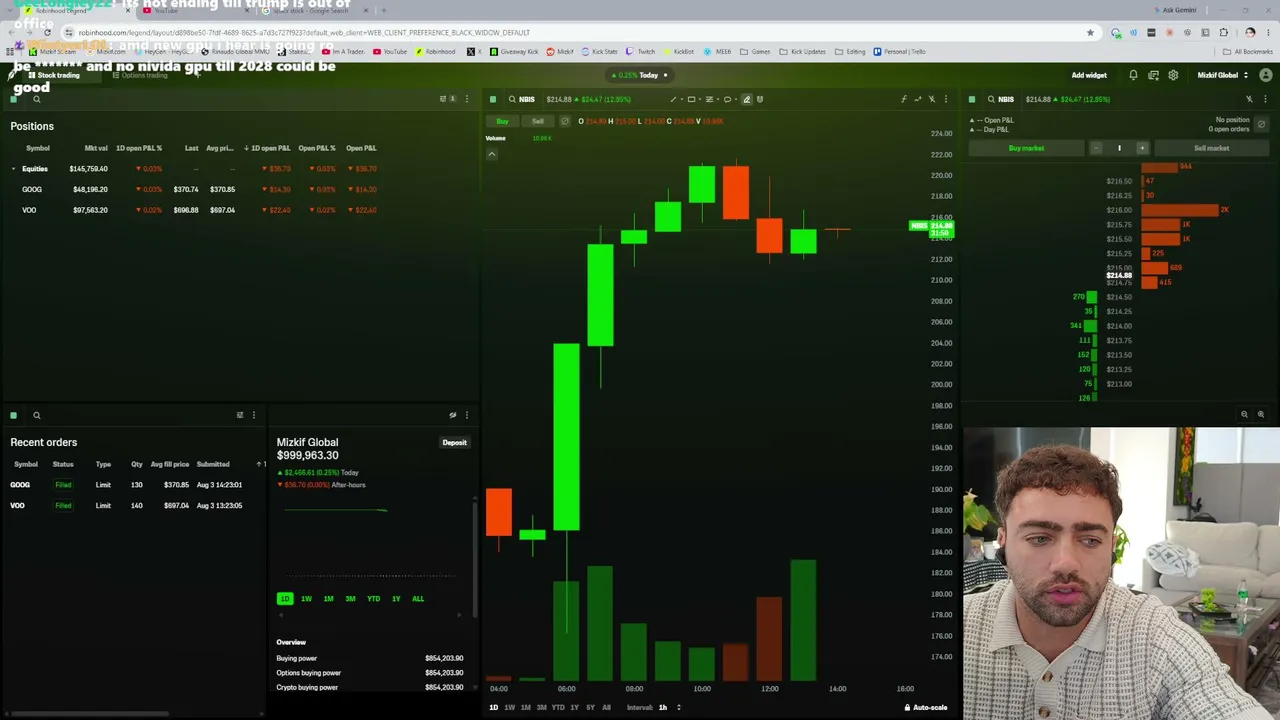Open Recent orders three-dot menu
The width and height of the screenshot is (1280, 720).
[x=254, y=415]
